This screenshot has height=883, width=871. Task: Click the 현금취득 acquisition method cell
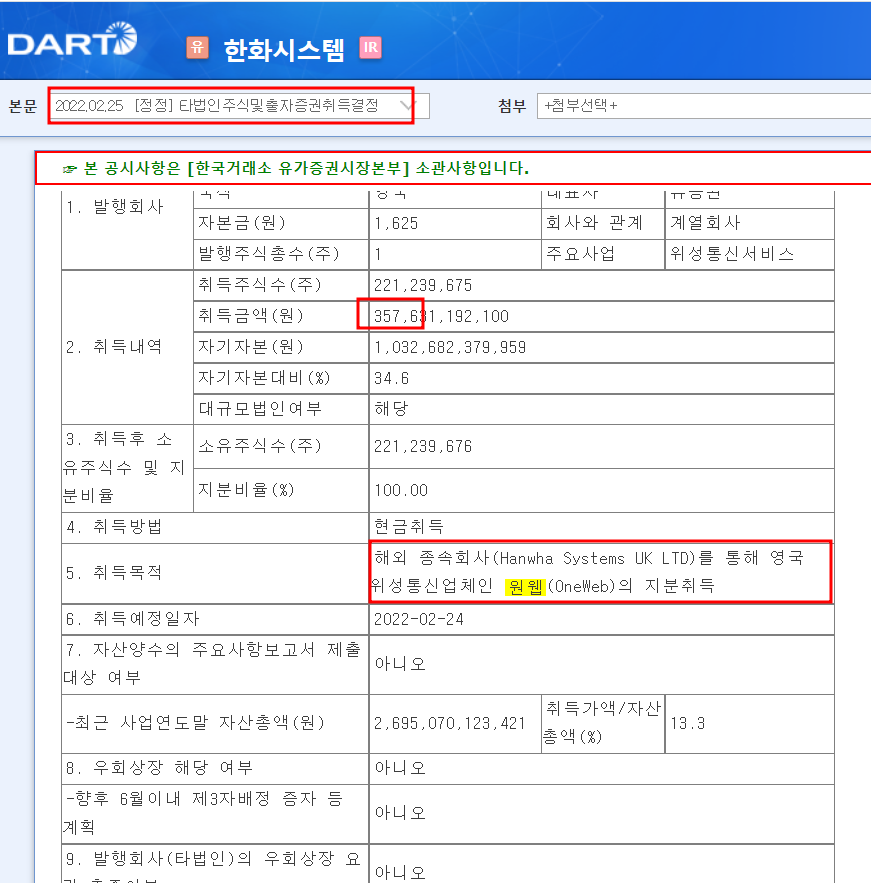(x=601, y=527)
